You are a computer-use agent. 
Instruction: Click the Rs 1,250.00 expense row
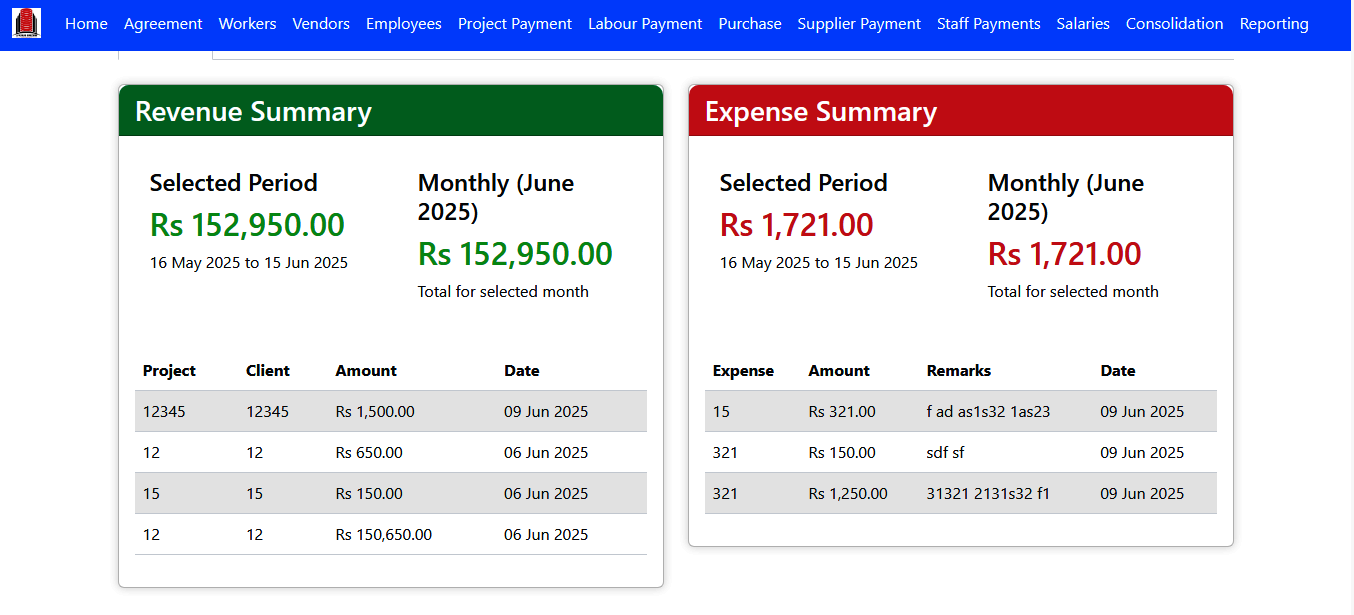tap(960, 494)
